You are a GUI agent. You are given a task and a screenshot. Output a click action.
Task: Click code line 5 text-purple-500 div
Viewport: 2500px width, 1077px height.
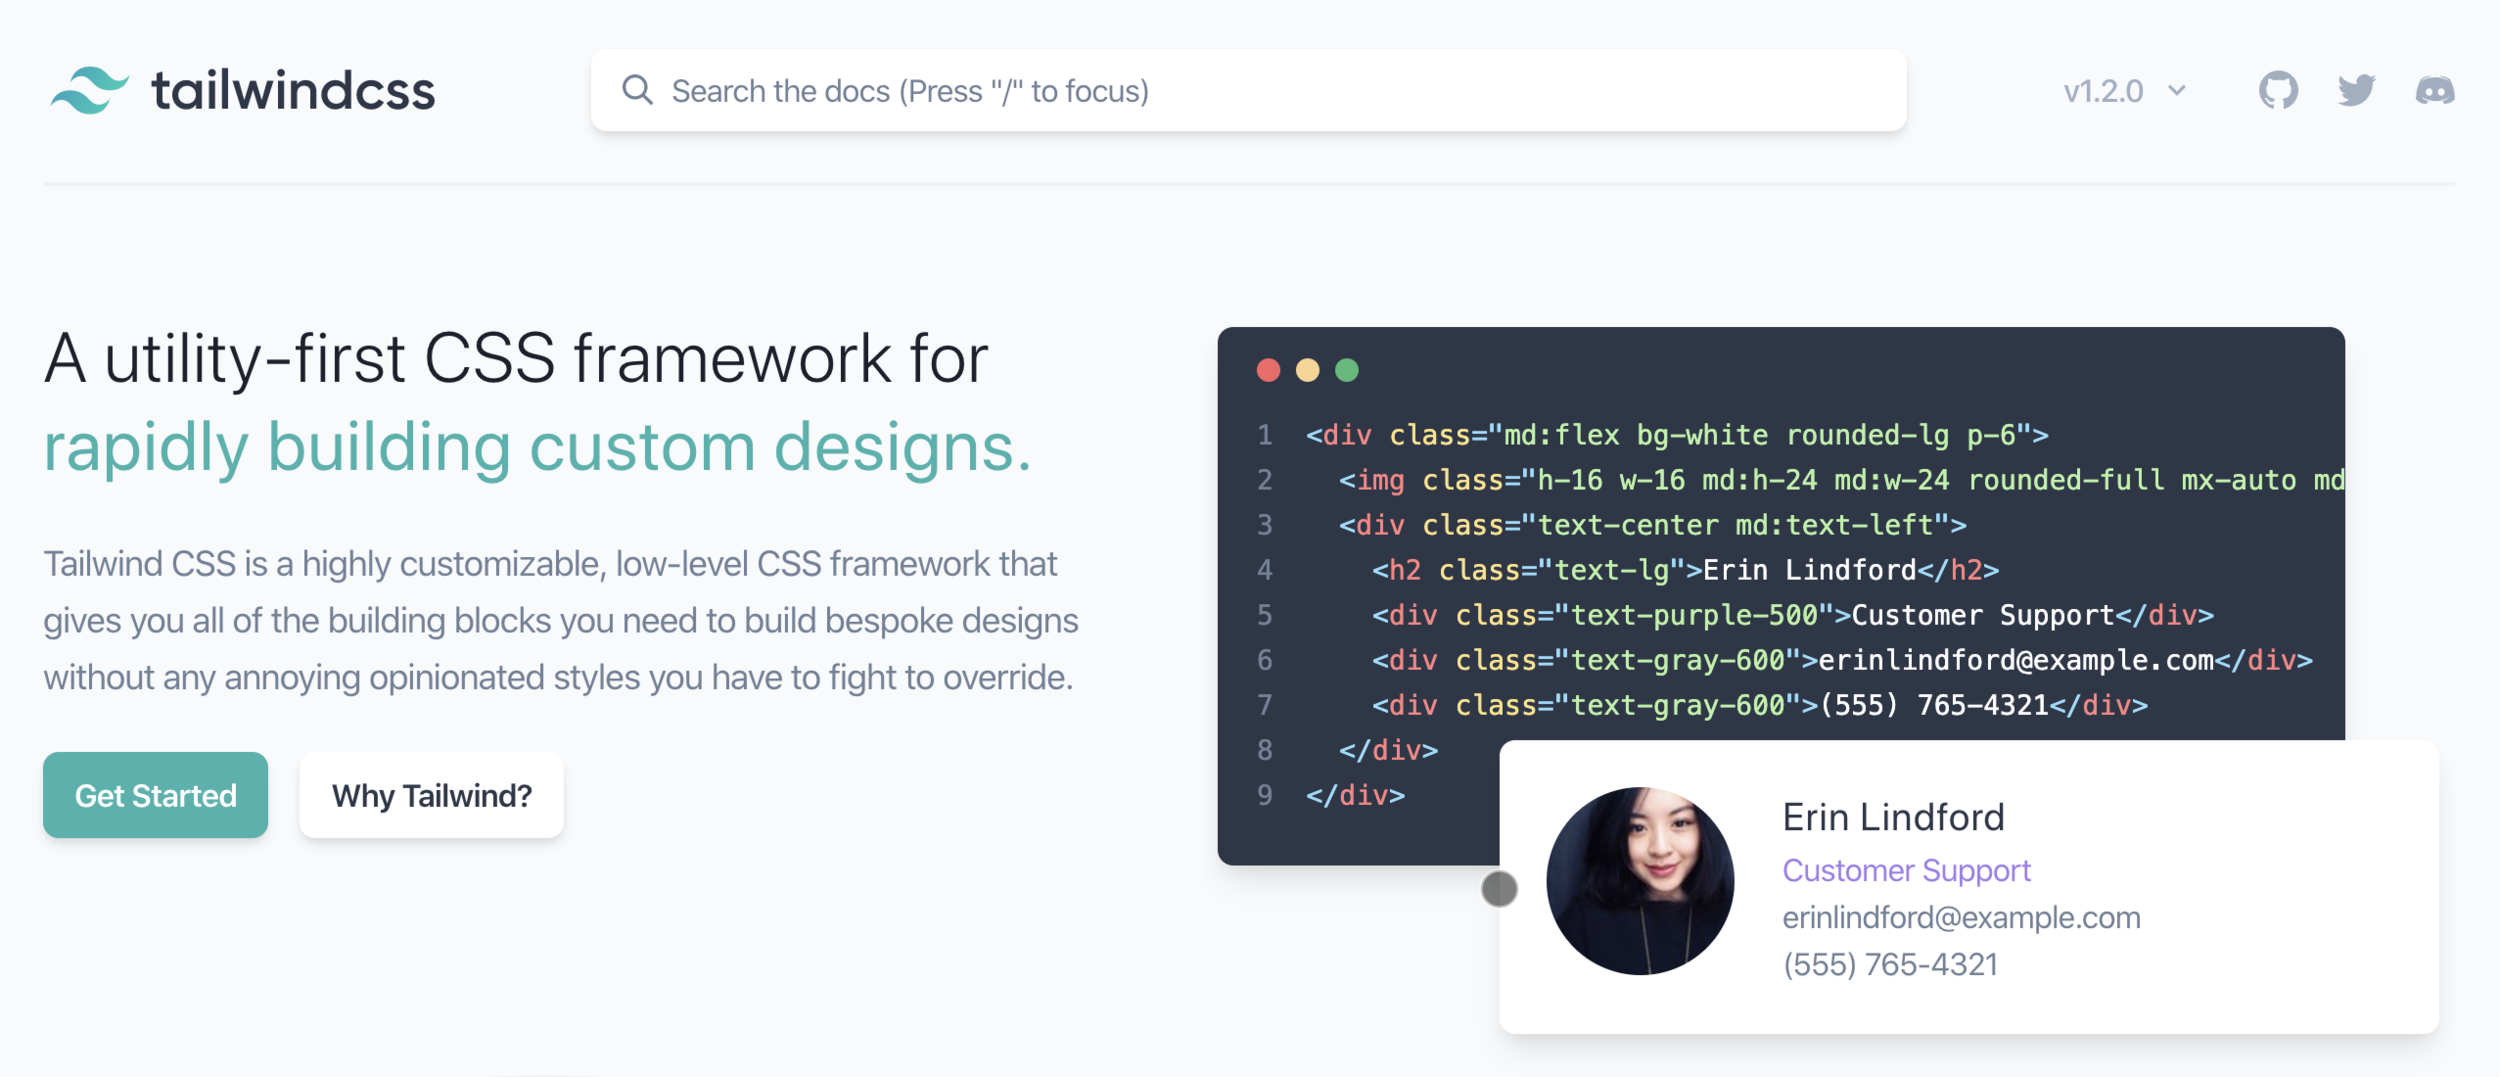pyautogui.click(x=1792, y=615)
